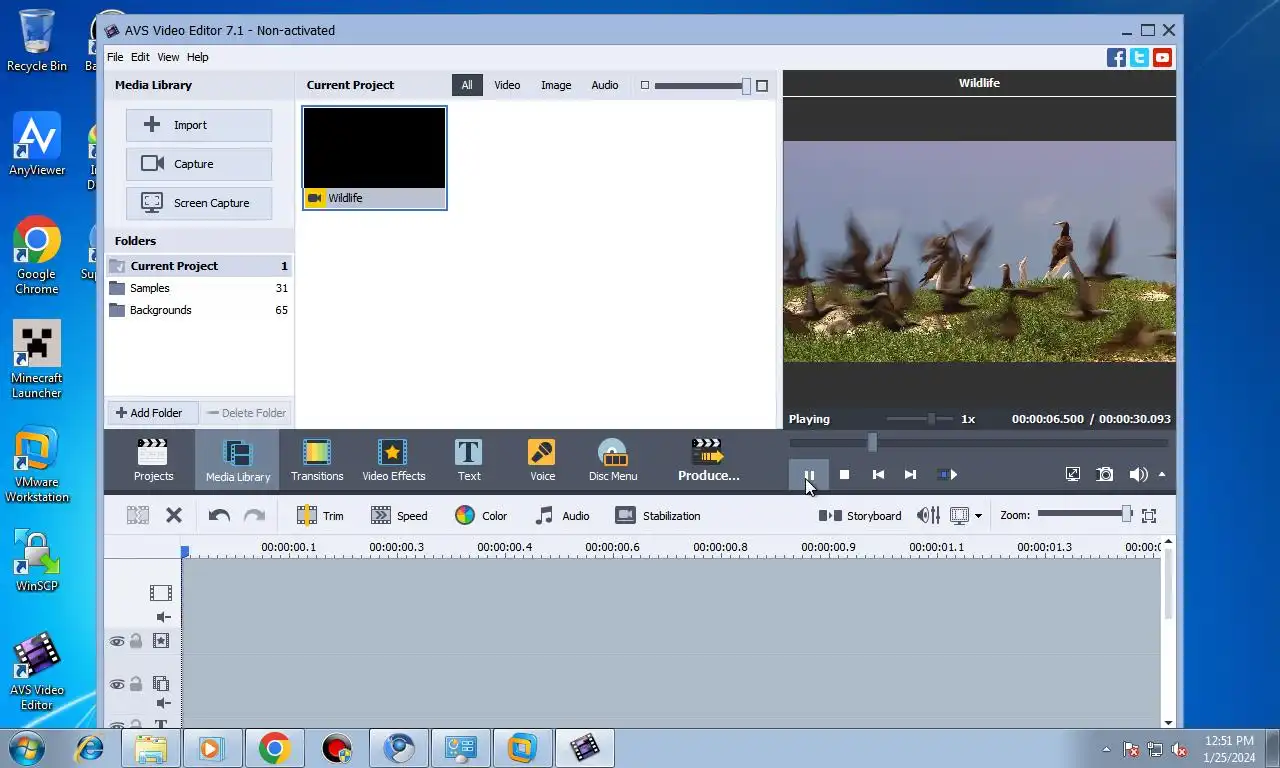Click the split/select-all timeline icon
1280x768 pixels.
(x=138, y=516)
